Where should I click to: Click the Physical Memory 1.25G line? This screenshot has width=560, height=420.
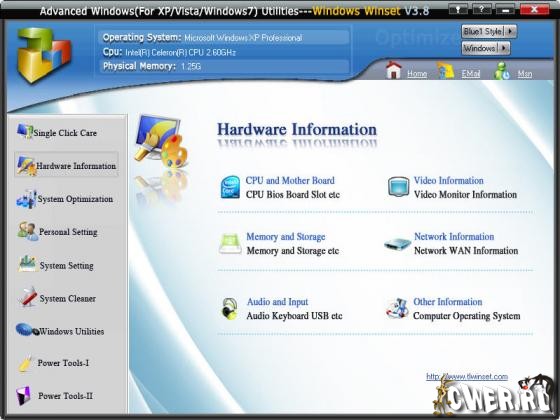(152, 66)
